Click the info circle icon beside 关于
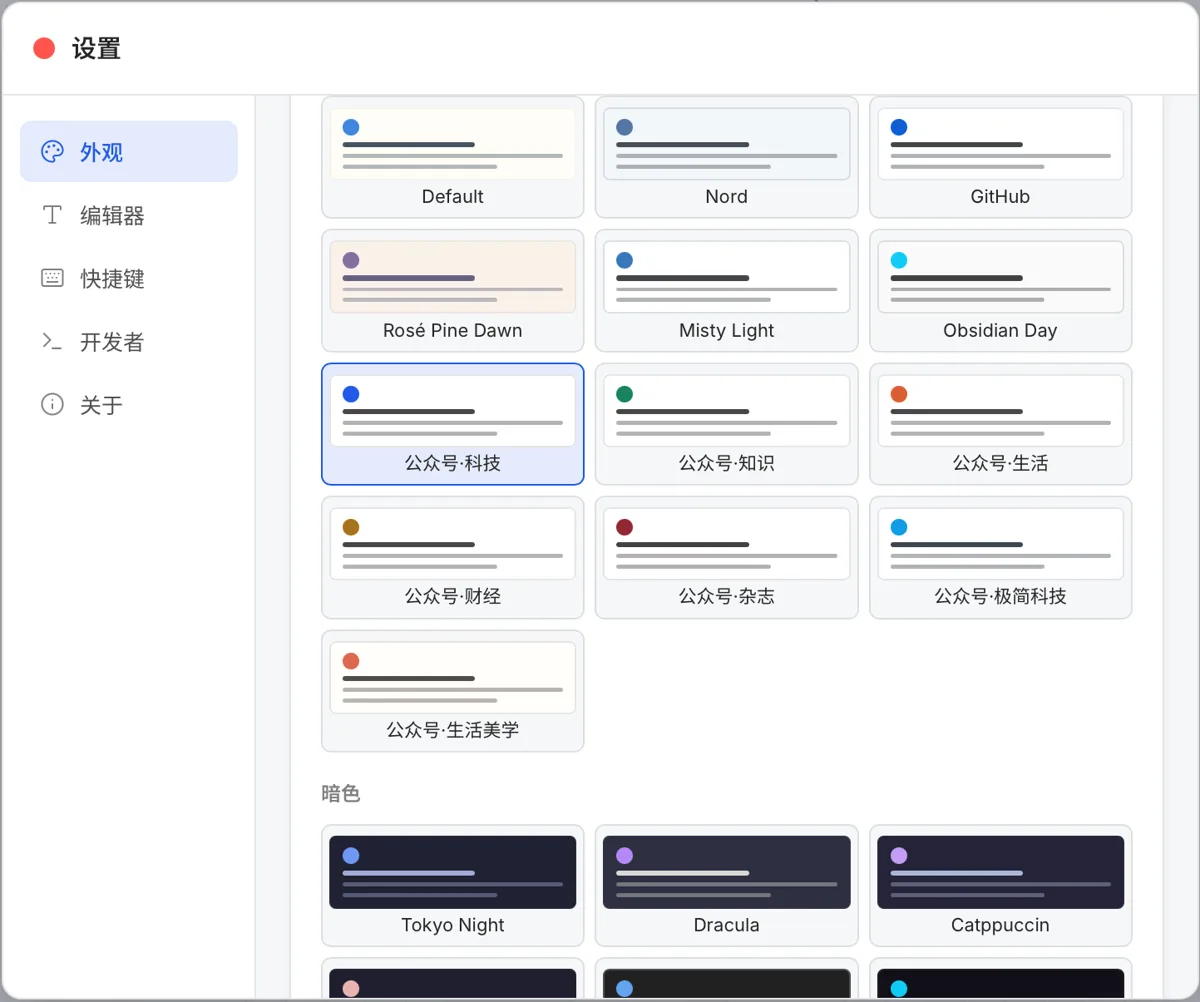 [x=52, y=404]
